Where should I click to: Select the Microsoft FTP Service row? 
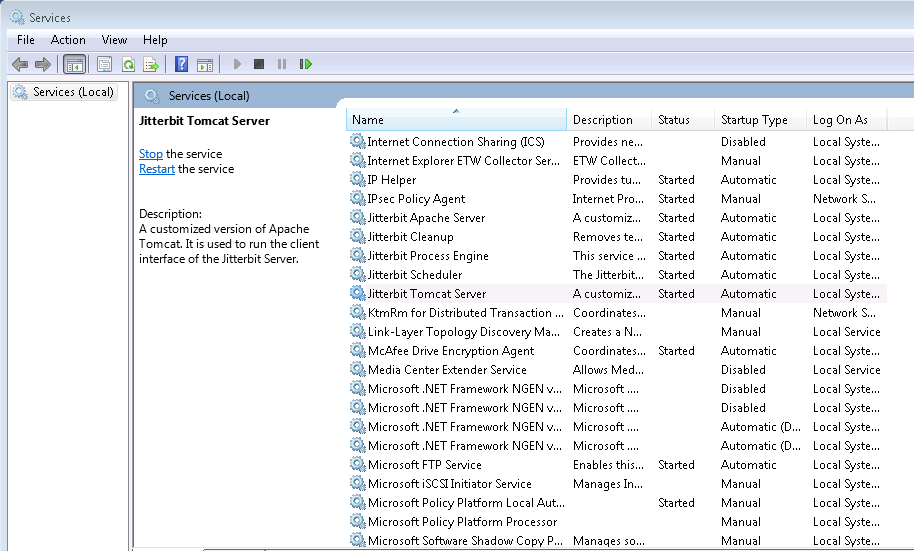coord(424,465)
